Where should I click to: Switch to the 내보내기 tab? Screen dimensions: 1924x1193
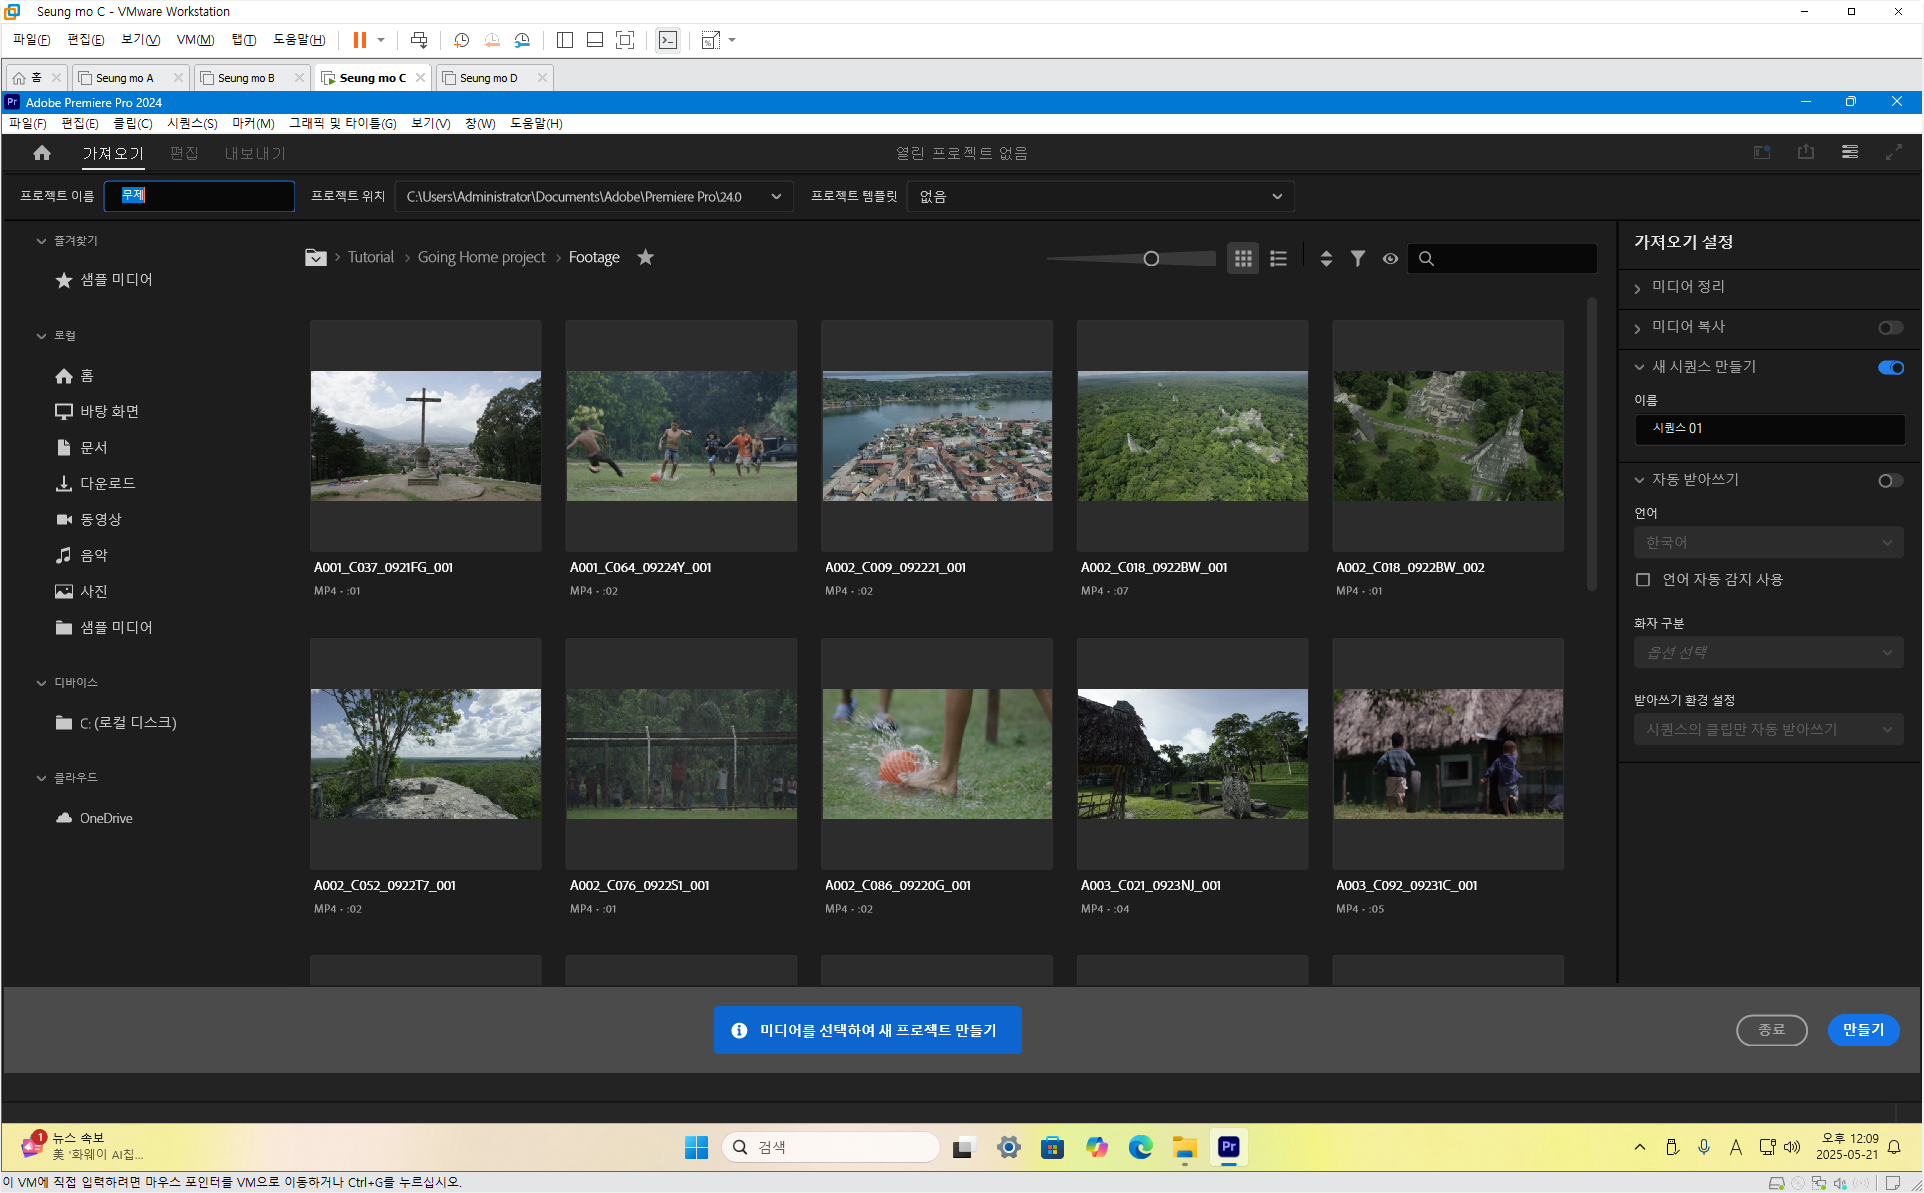[x=255, y=153]
